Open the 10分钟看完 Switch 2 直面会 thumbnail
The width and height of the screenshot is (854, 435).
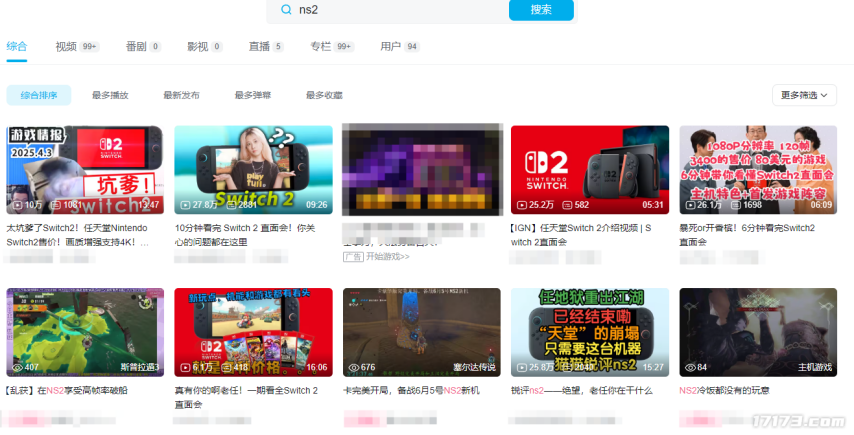pyautogui.click(x=253, y=169)
